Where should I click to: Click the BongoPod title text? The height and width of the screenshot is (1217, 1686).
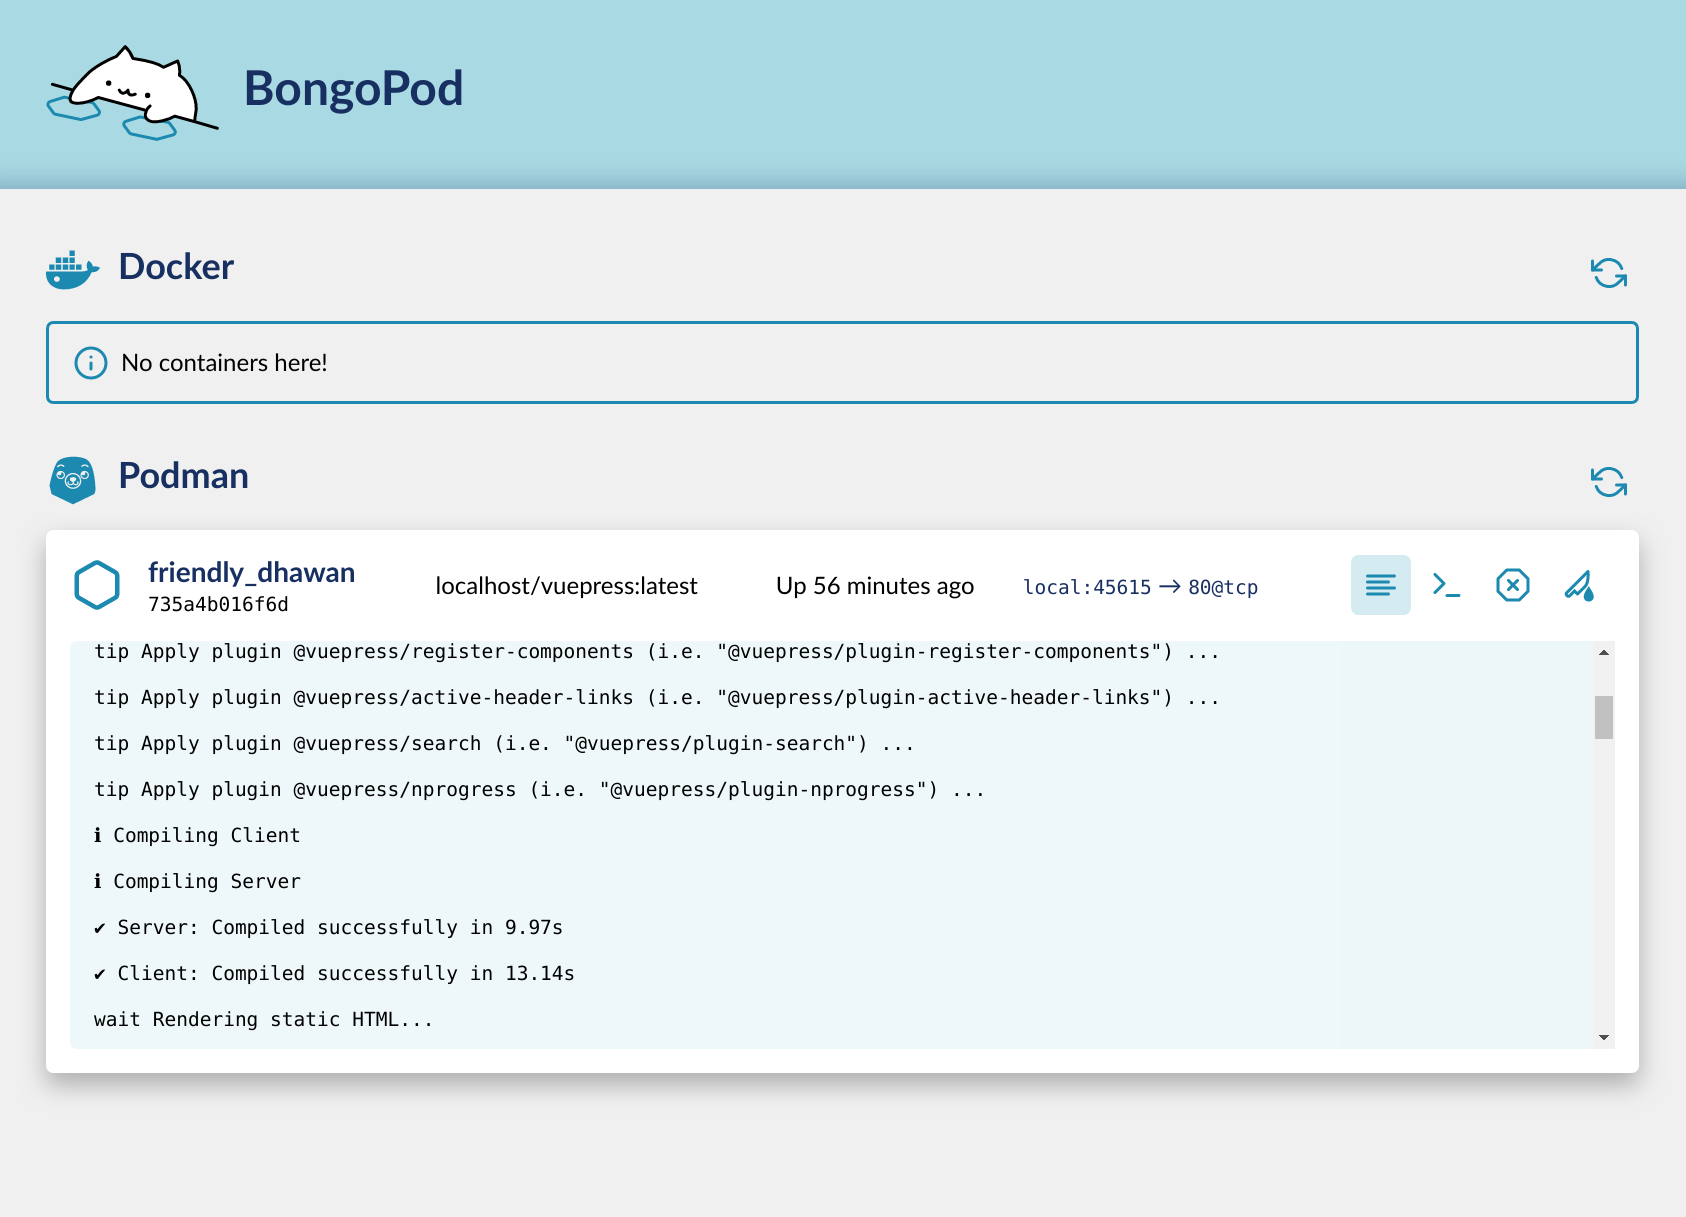click(353, 88)
